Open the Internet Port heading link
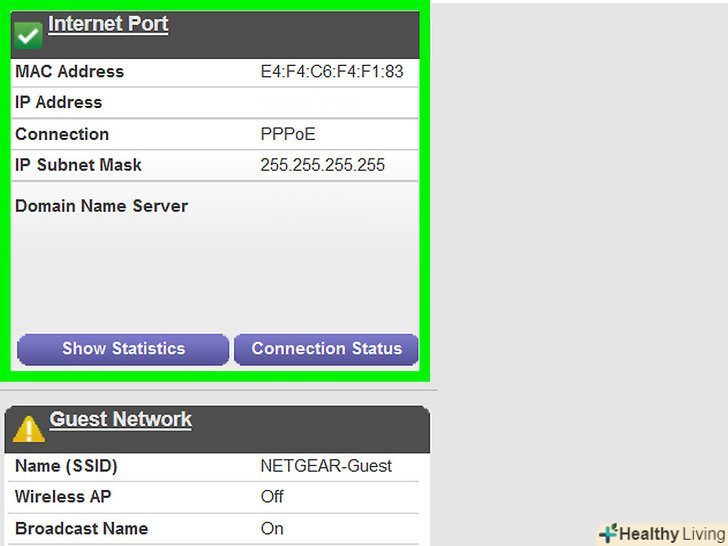 (108, 24)
